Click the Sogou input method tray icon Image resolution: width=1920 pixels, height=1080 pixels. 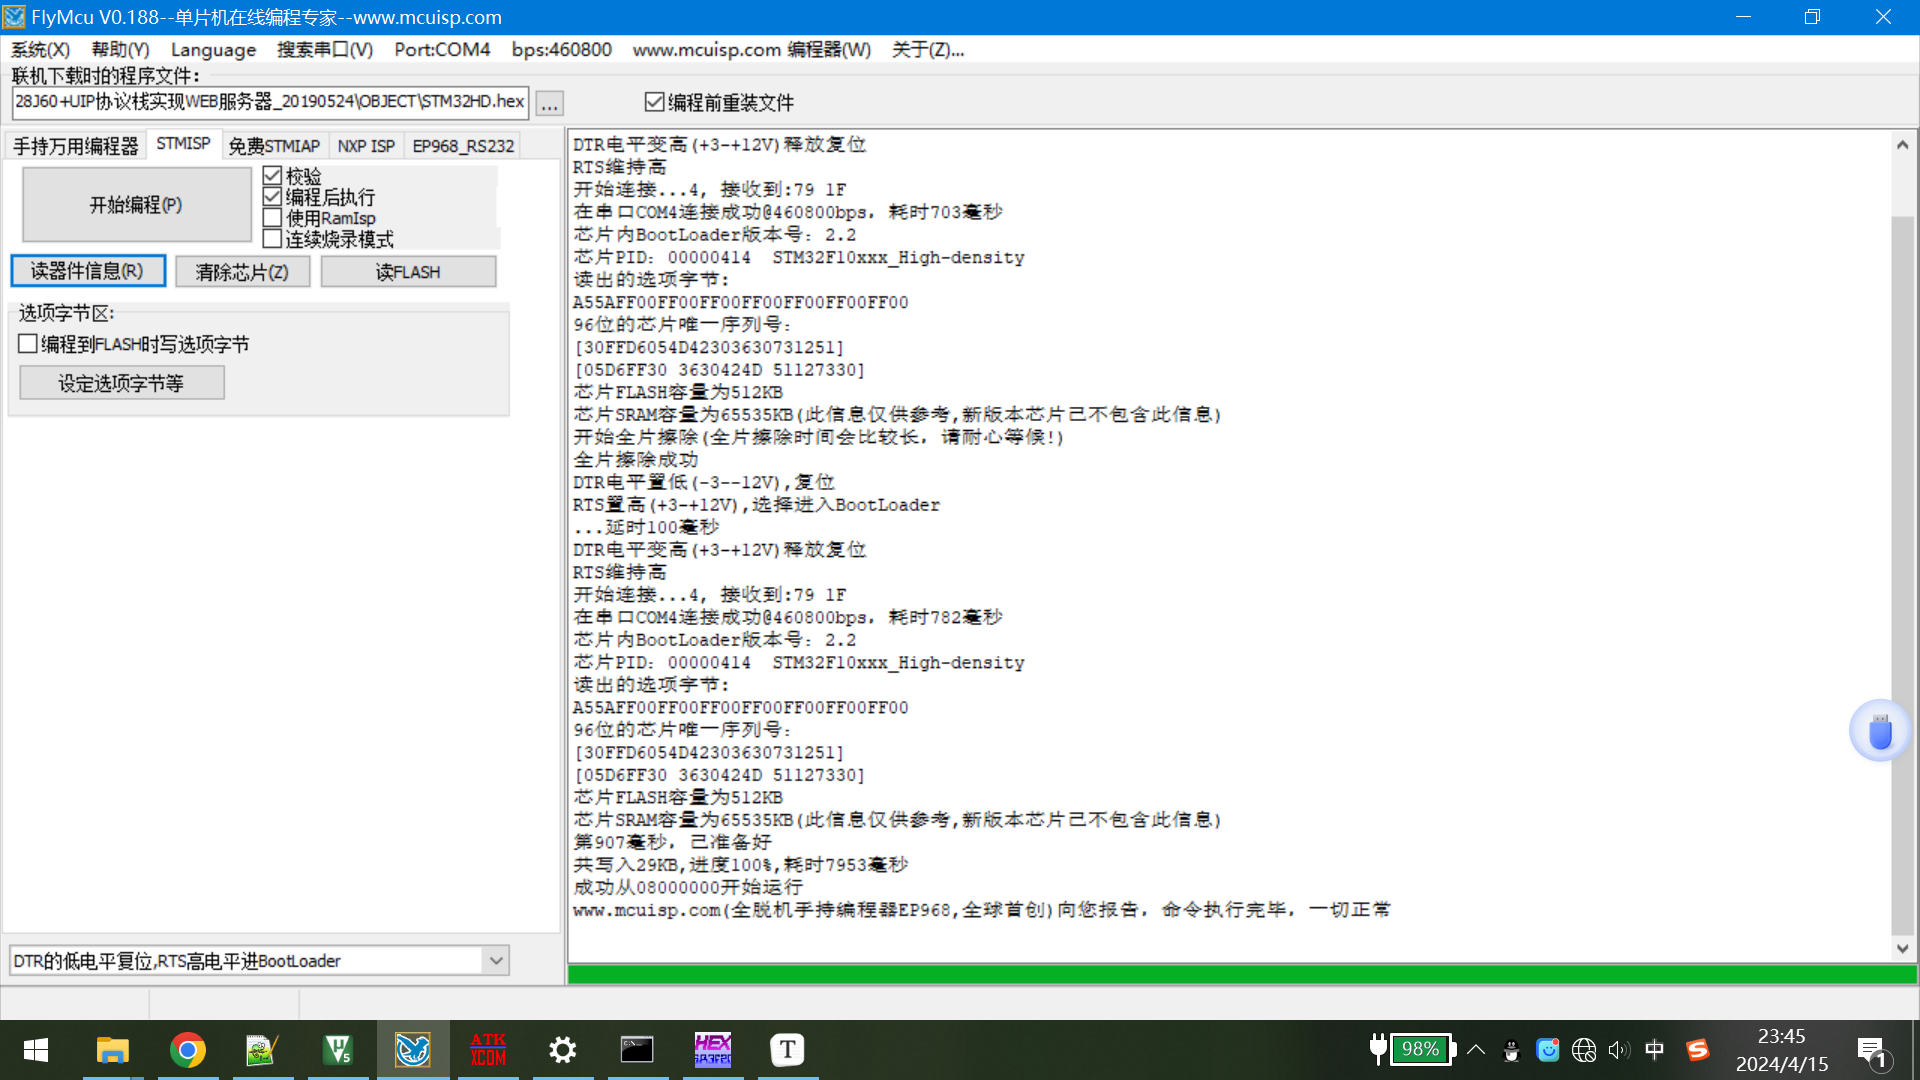pos(1697,1050)
